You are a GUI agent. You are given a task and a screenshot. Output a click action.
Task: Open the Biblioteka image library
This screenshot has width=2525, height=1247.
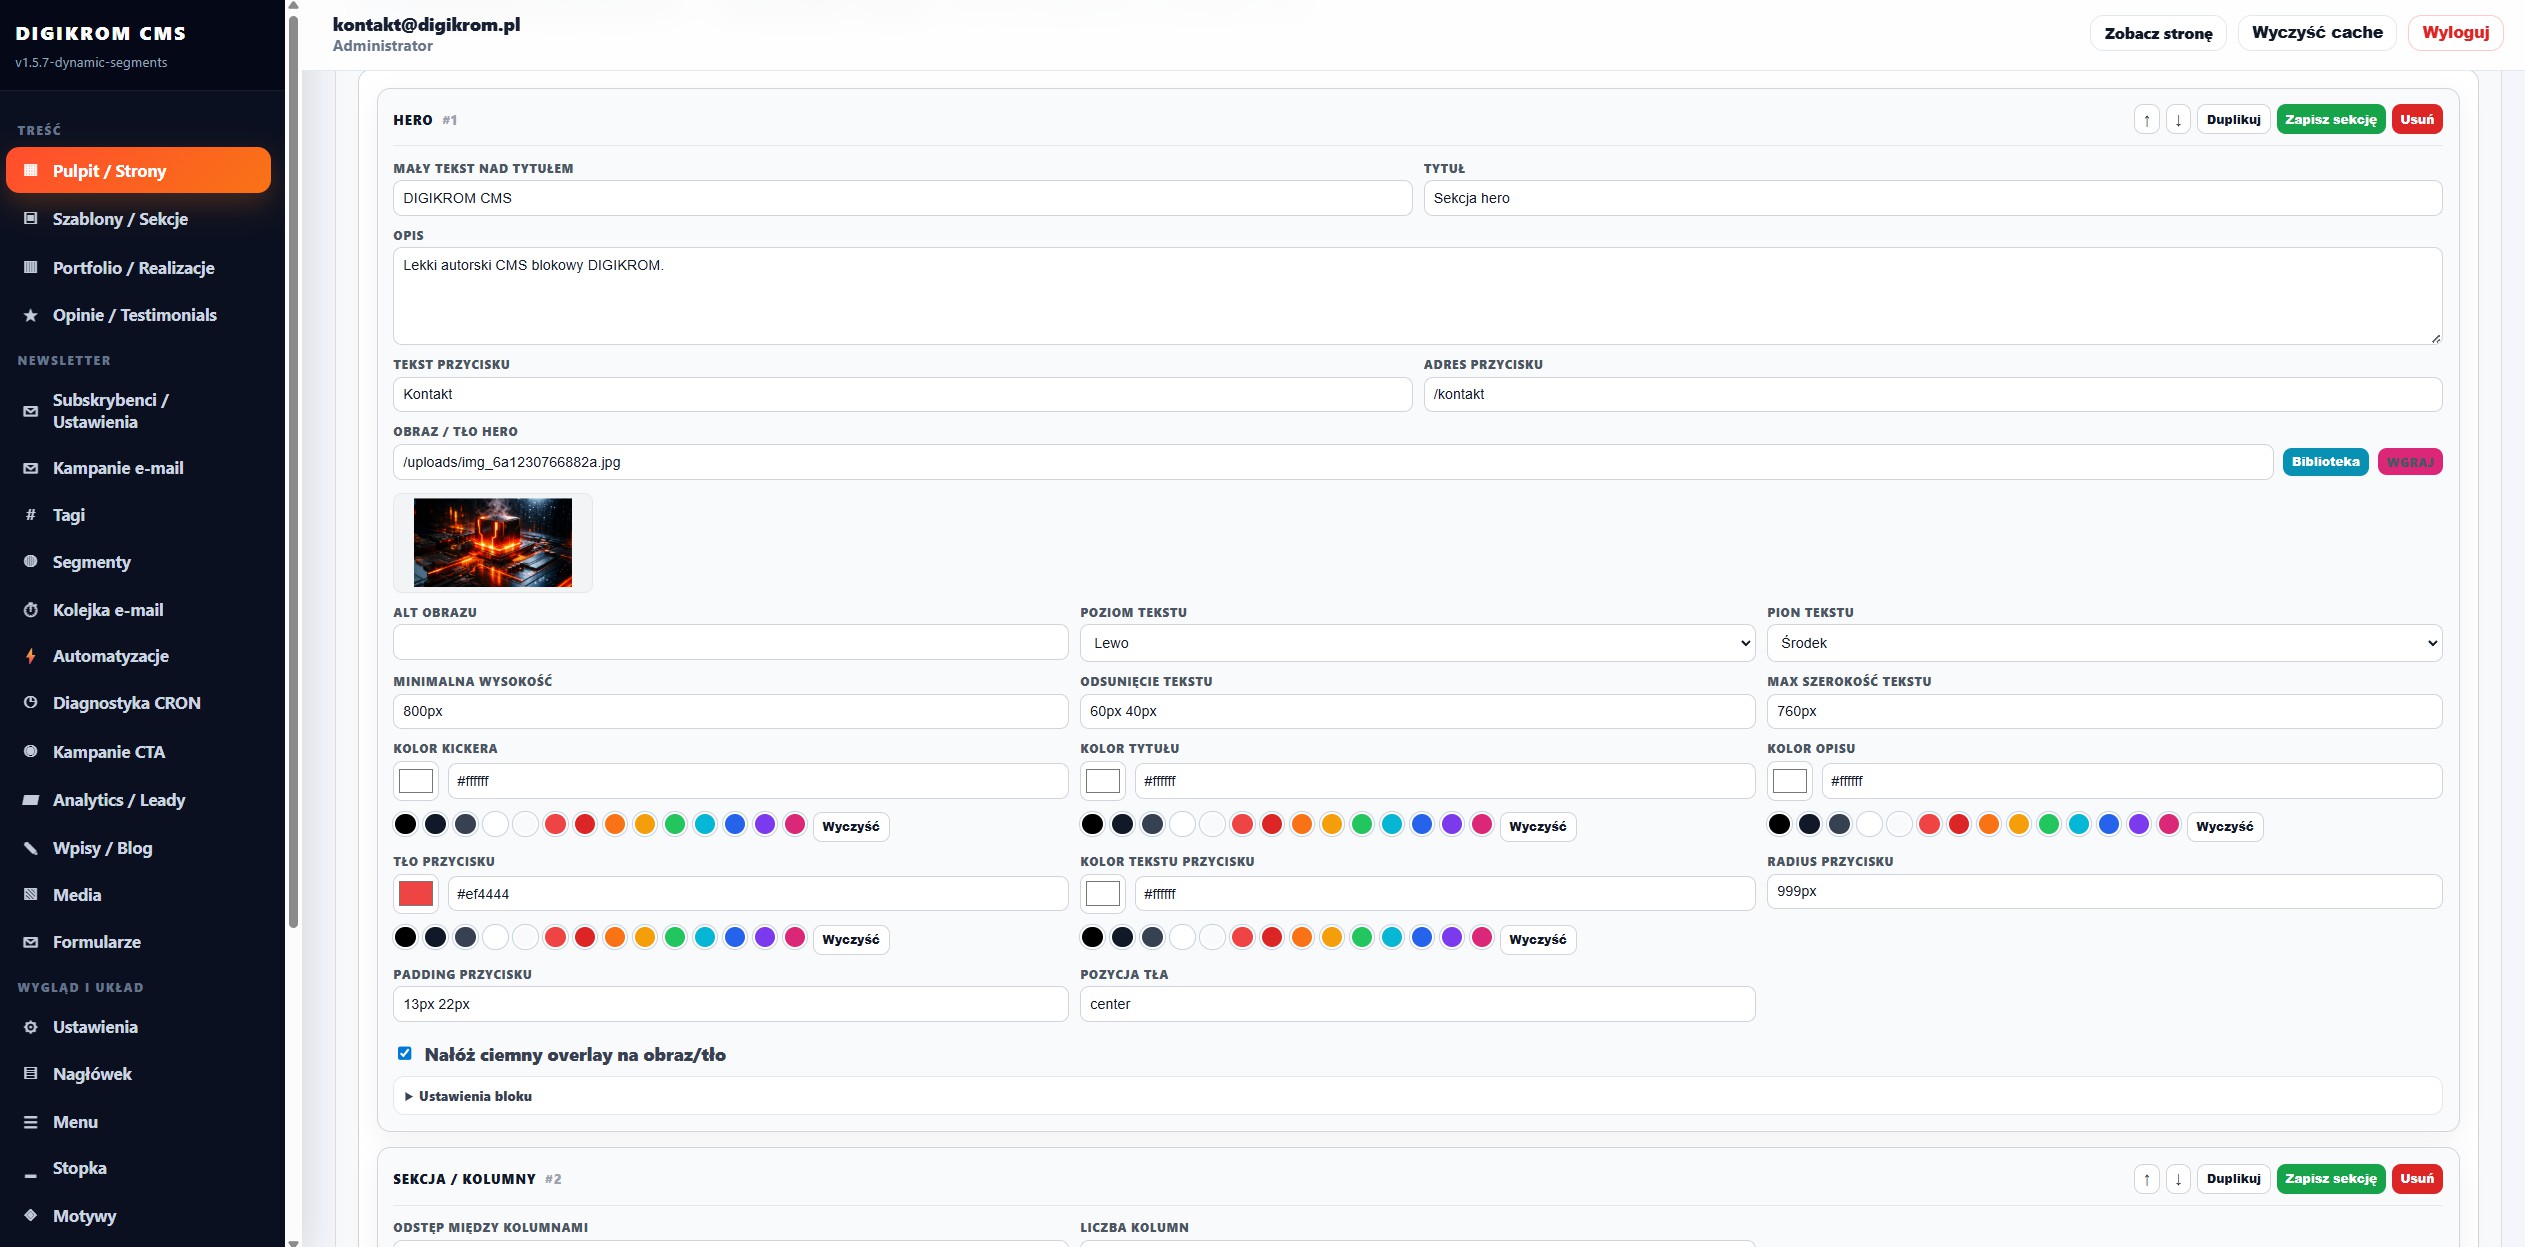pos(2325,462)
